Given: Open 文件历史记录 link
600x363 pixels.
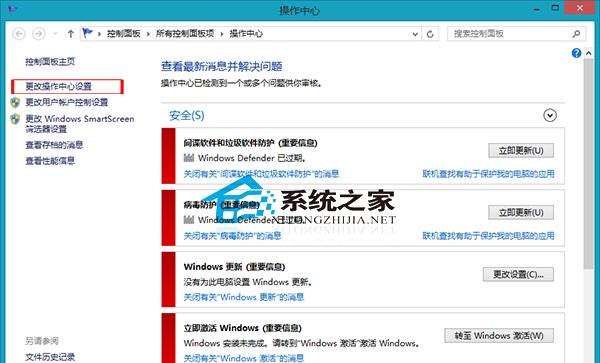Looking at the screenshot, I should [50, 357].
